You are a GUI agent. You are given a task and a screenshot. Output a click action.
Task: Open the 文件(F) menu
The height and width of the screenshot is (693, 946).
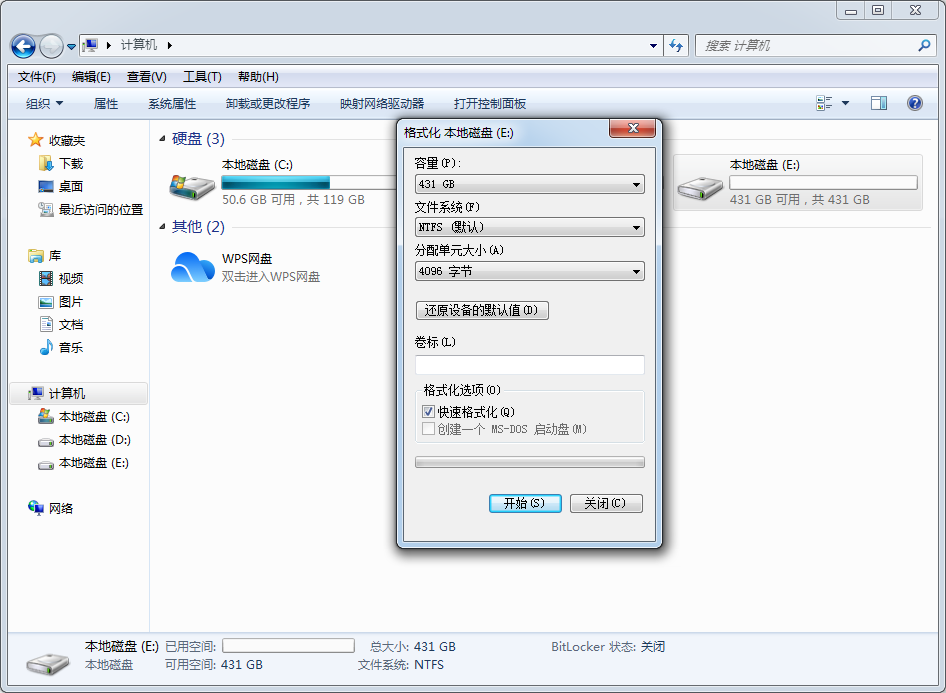tap(37, 77)
